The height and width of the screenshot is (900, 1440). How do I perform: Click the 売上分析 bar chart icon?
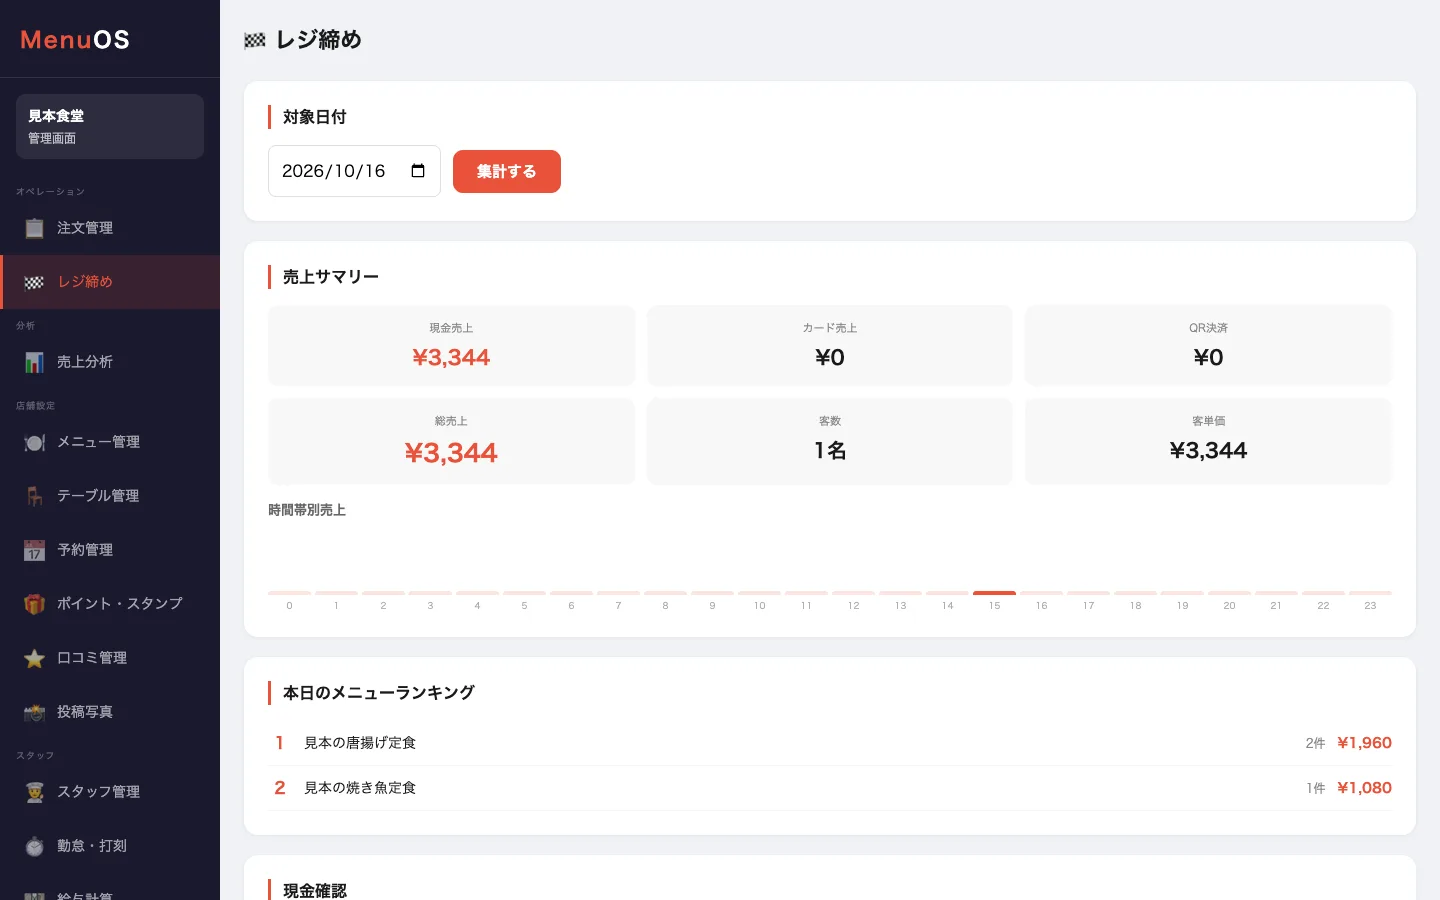click(34, 362)
